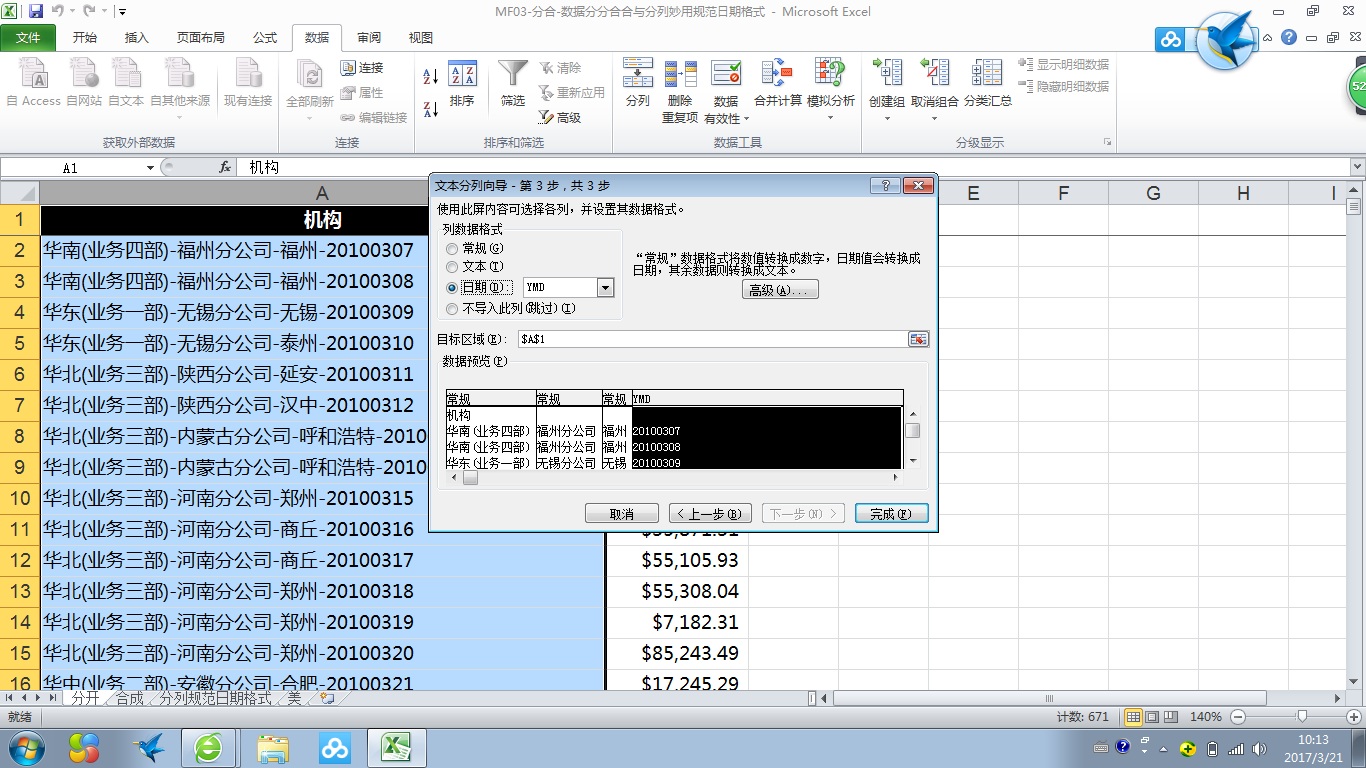Select the 文本(T) radio button

click(452, 267)
